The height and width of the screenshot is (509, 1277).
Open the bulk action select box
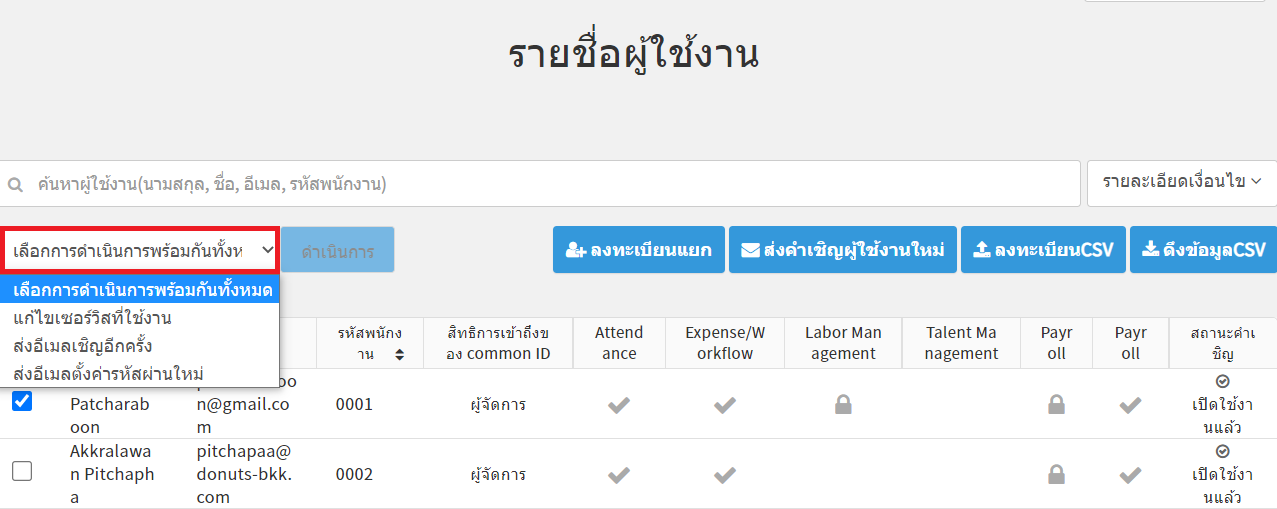pyautogui.click(x=141, y=250)
